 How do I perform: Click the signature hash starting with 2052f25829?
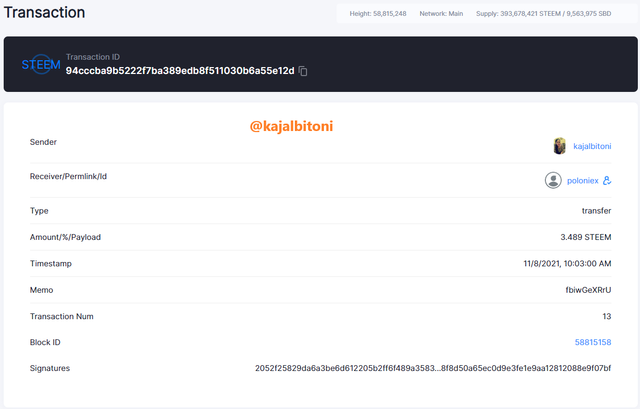433,368
